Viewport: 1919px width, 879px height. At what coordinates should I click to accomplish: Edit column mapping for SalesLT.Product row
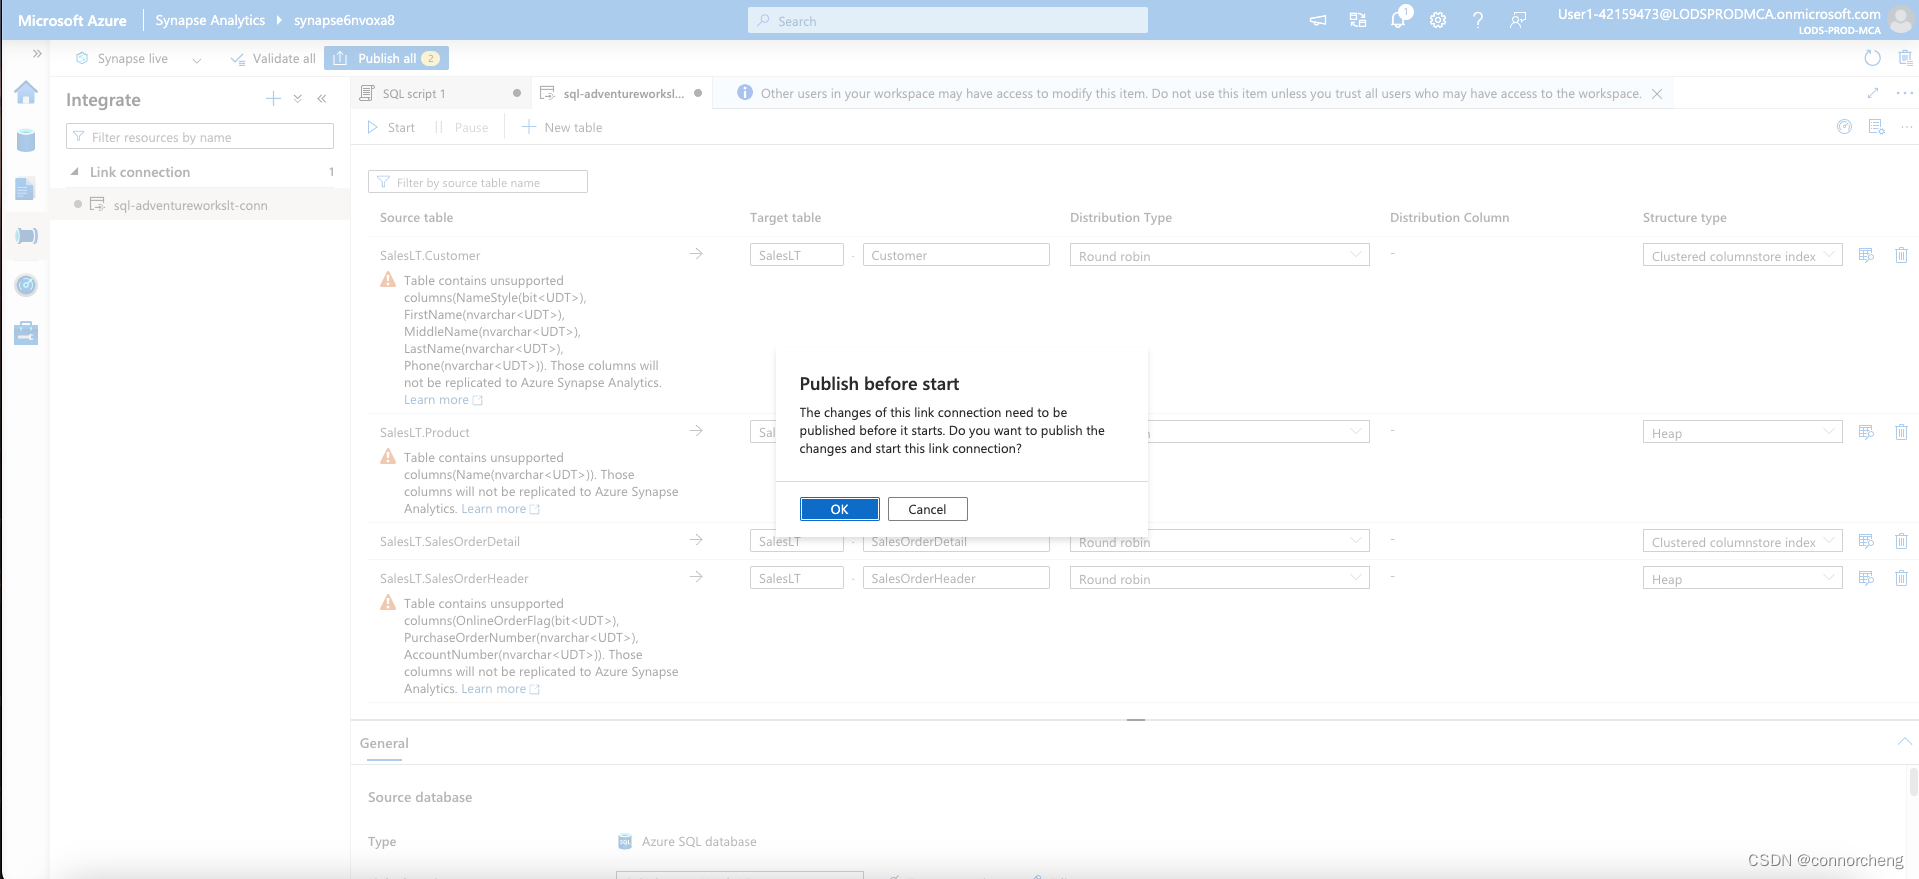(1866, 432)
